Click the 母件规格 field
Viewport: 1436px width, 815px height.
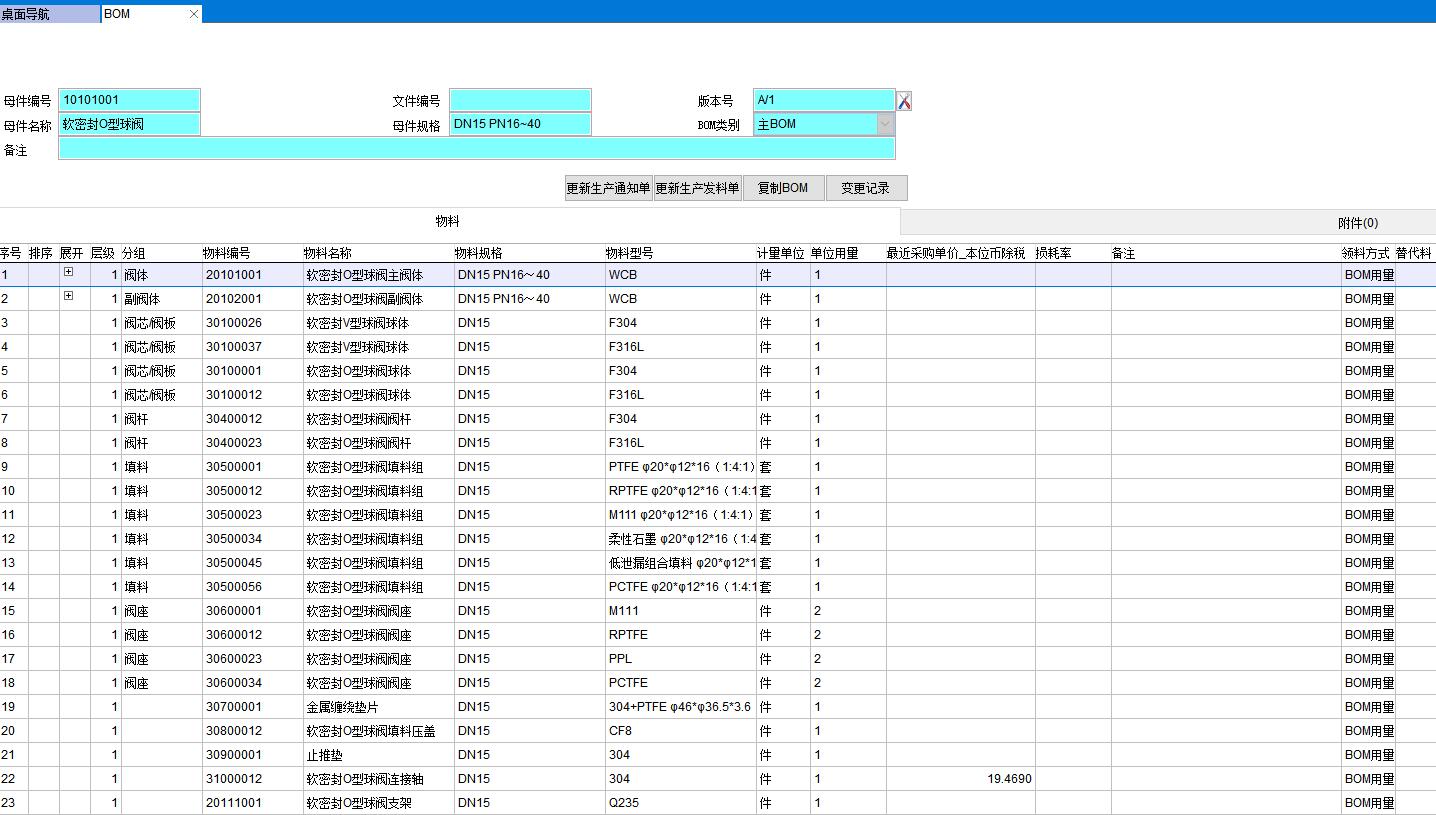(520, 124)
